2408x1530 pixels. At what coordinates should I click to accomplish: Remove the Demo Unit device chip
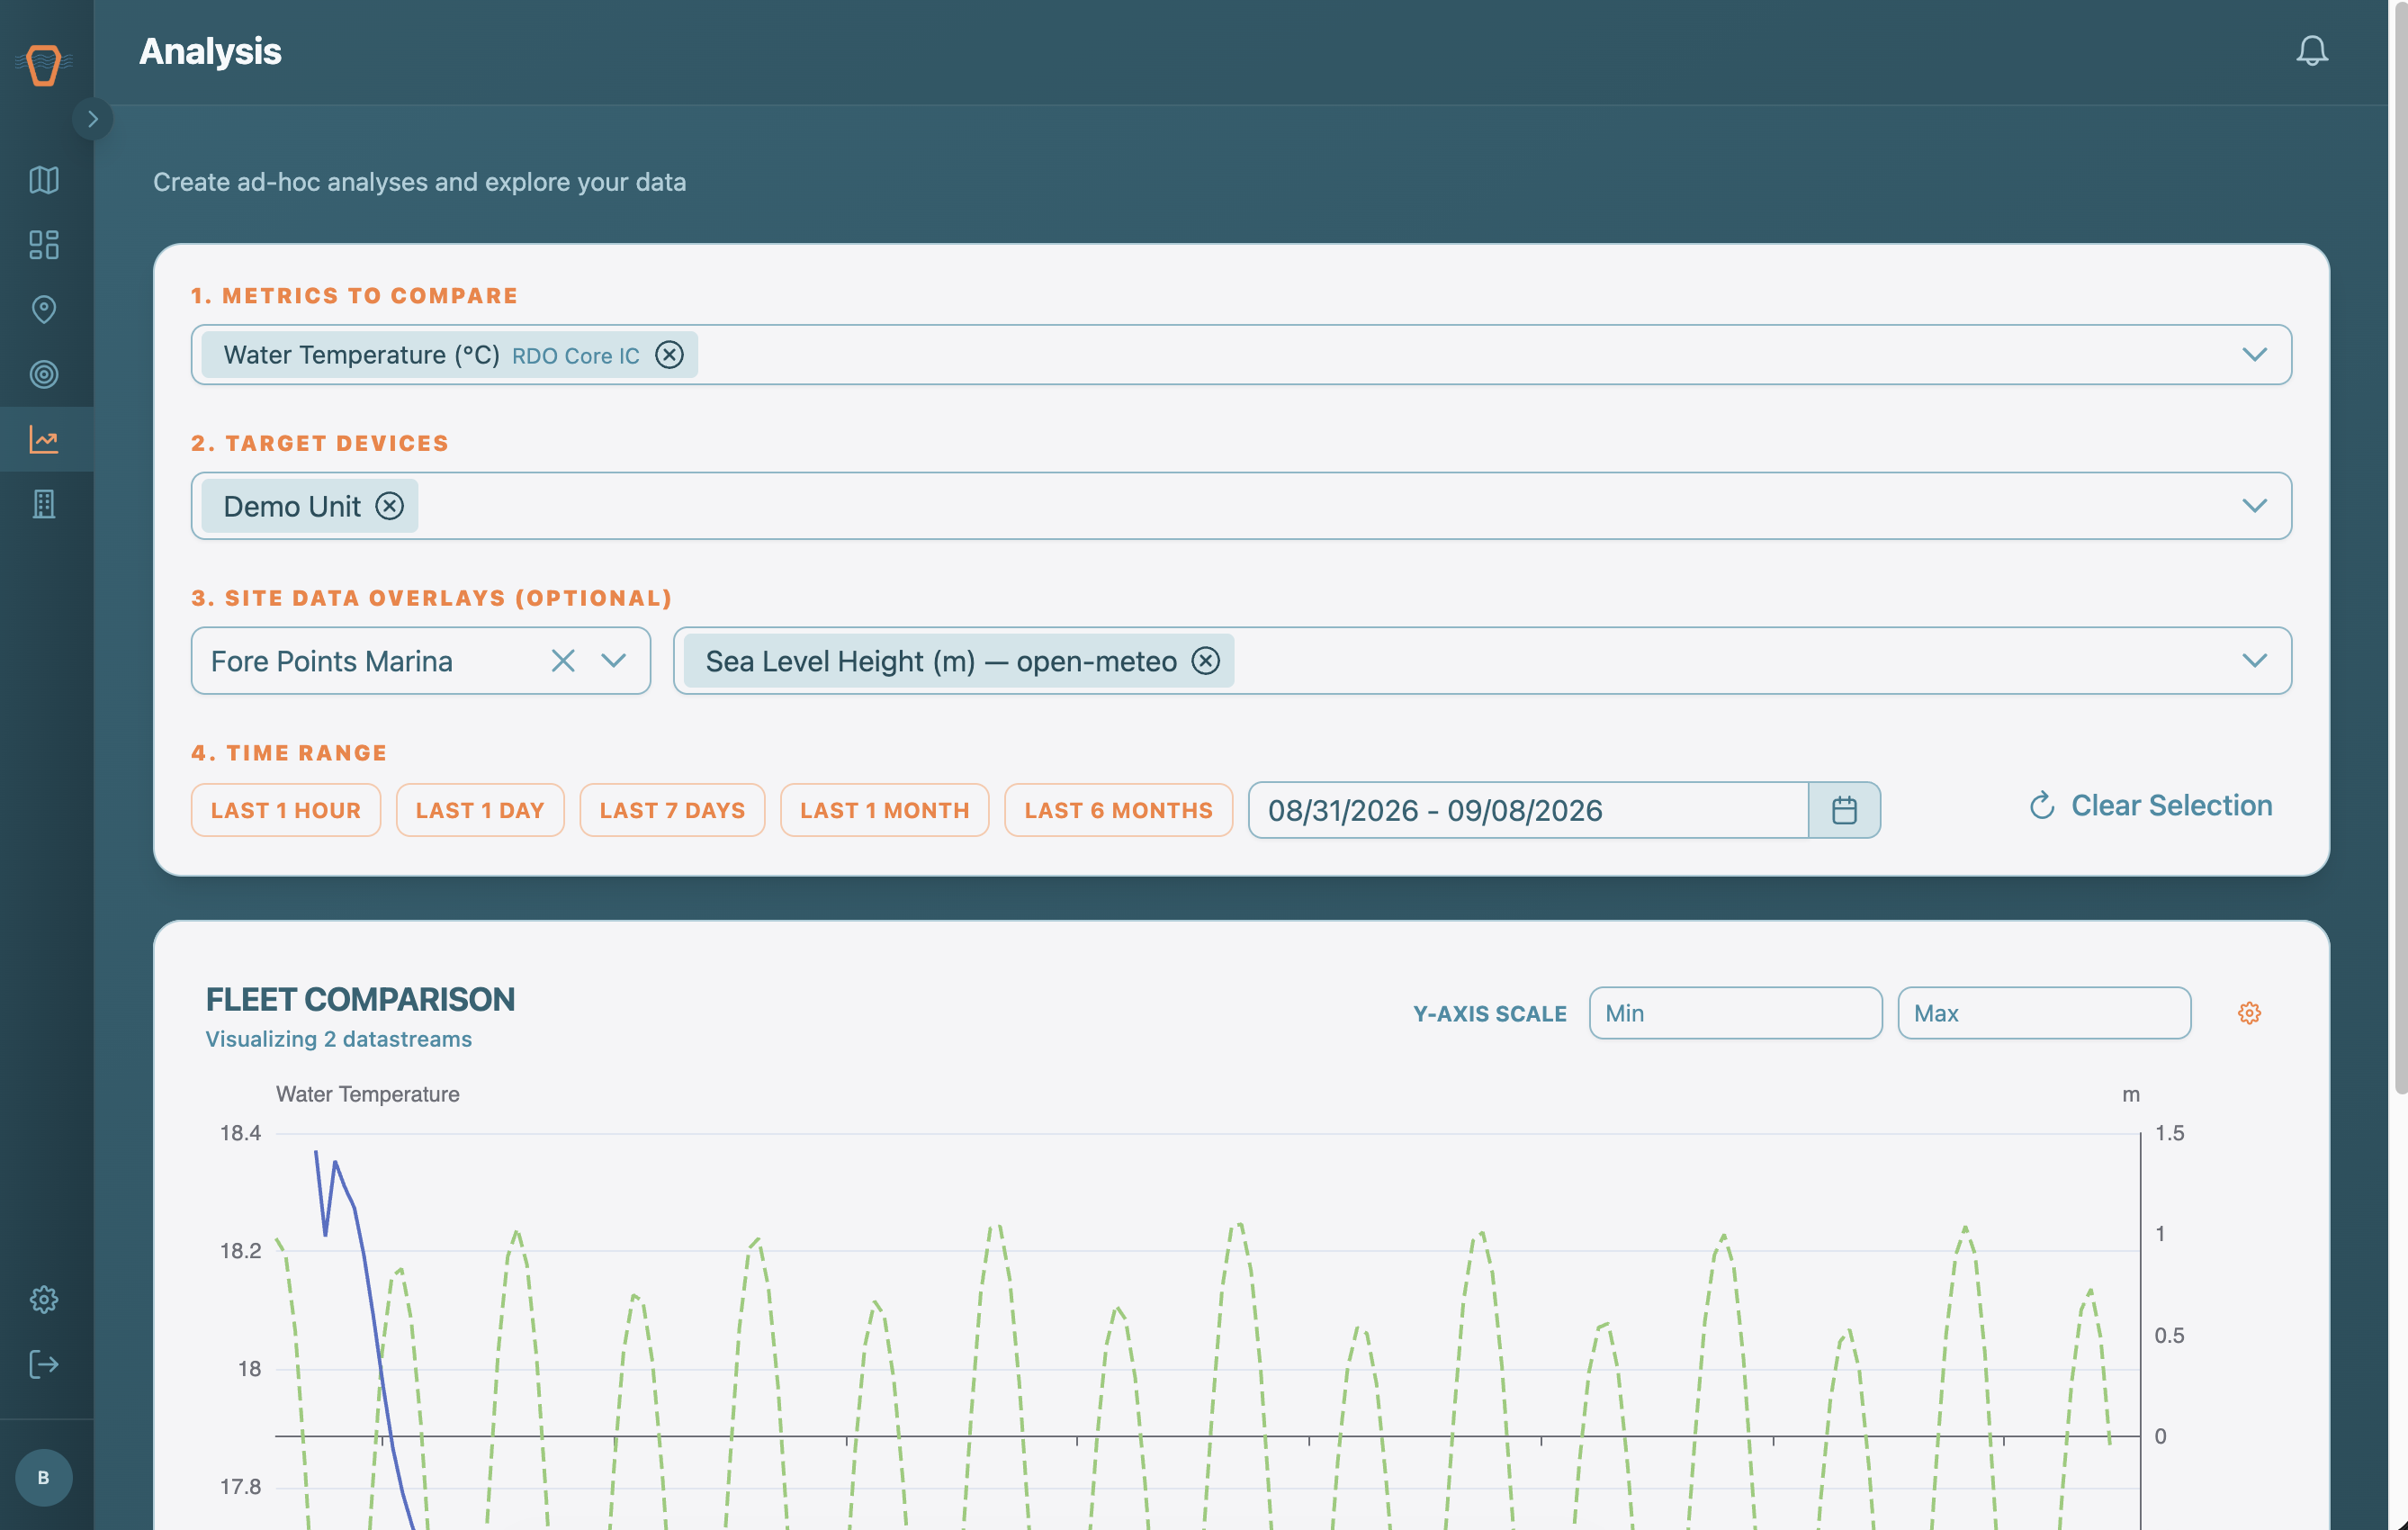390,506
